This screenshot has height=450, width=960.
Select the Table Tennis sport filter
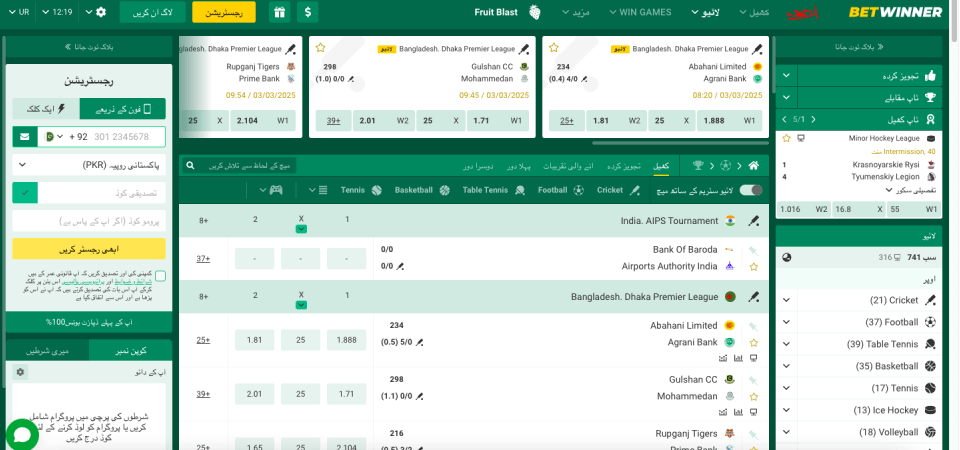493,190
